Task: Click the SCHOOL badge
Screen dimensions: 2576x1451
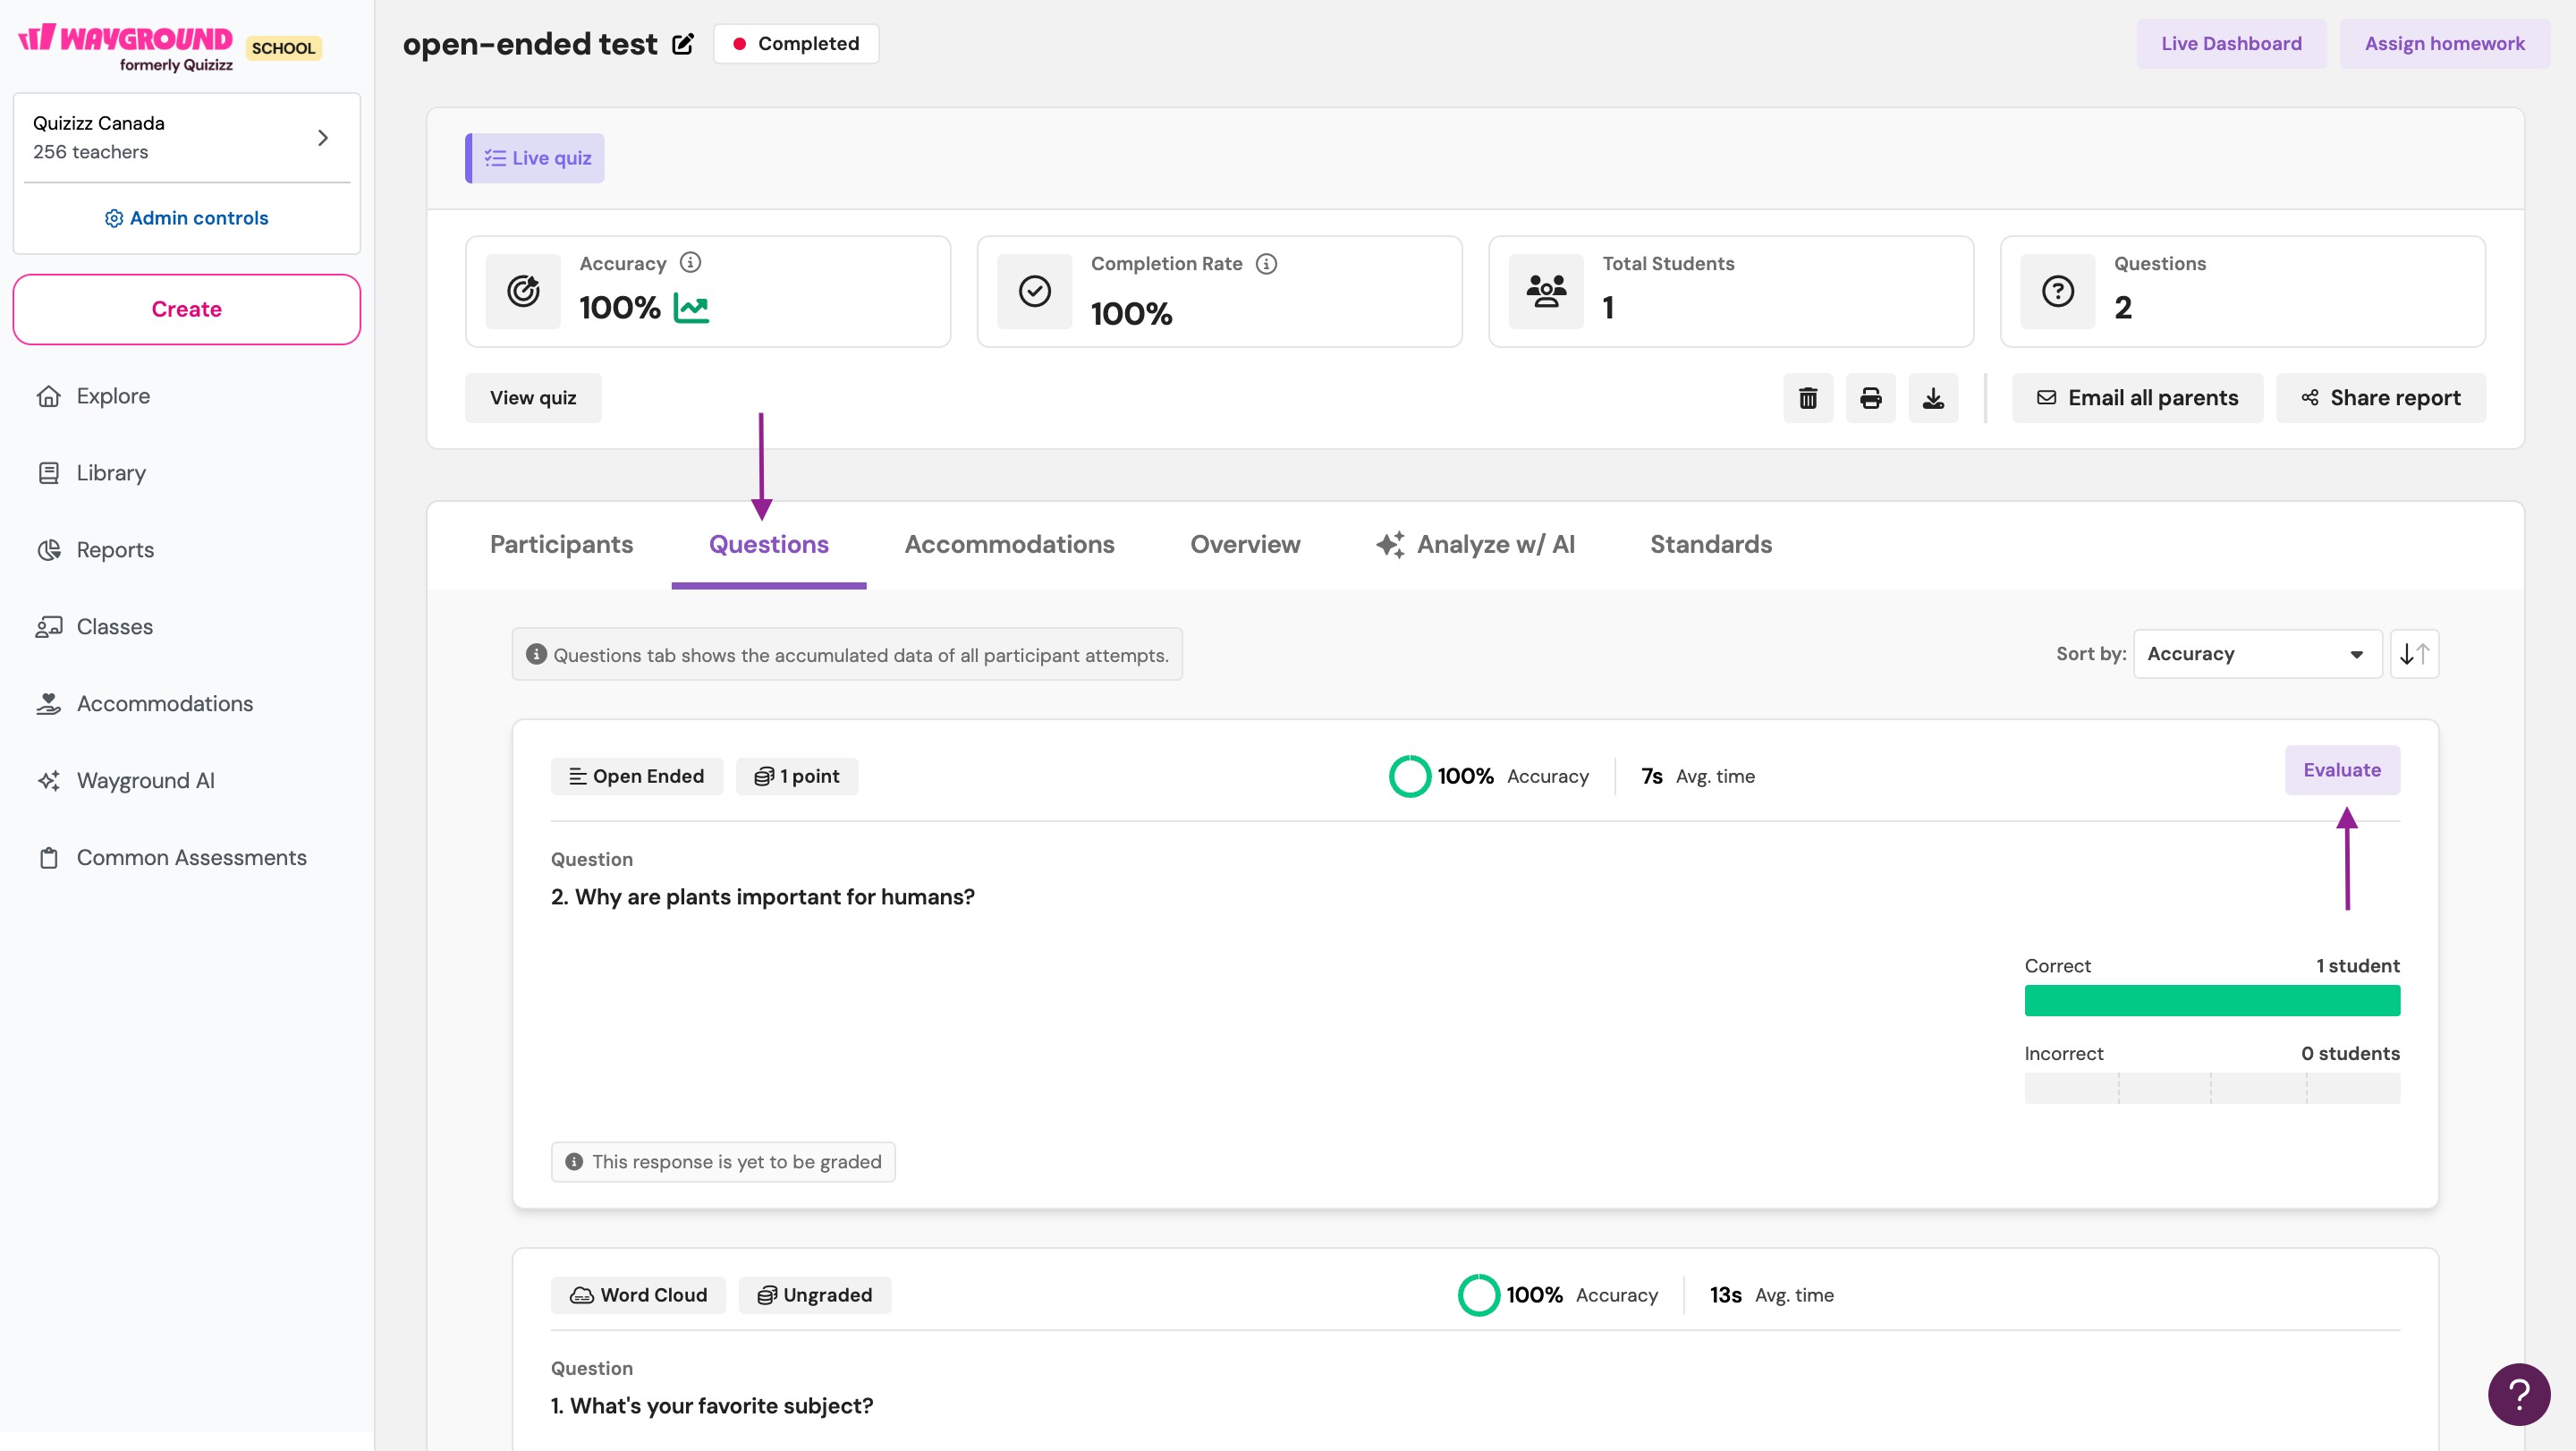Action: [283, 48]
